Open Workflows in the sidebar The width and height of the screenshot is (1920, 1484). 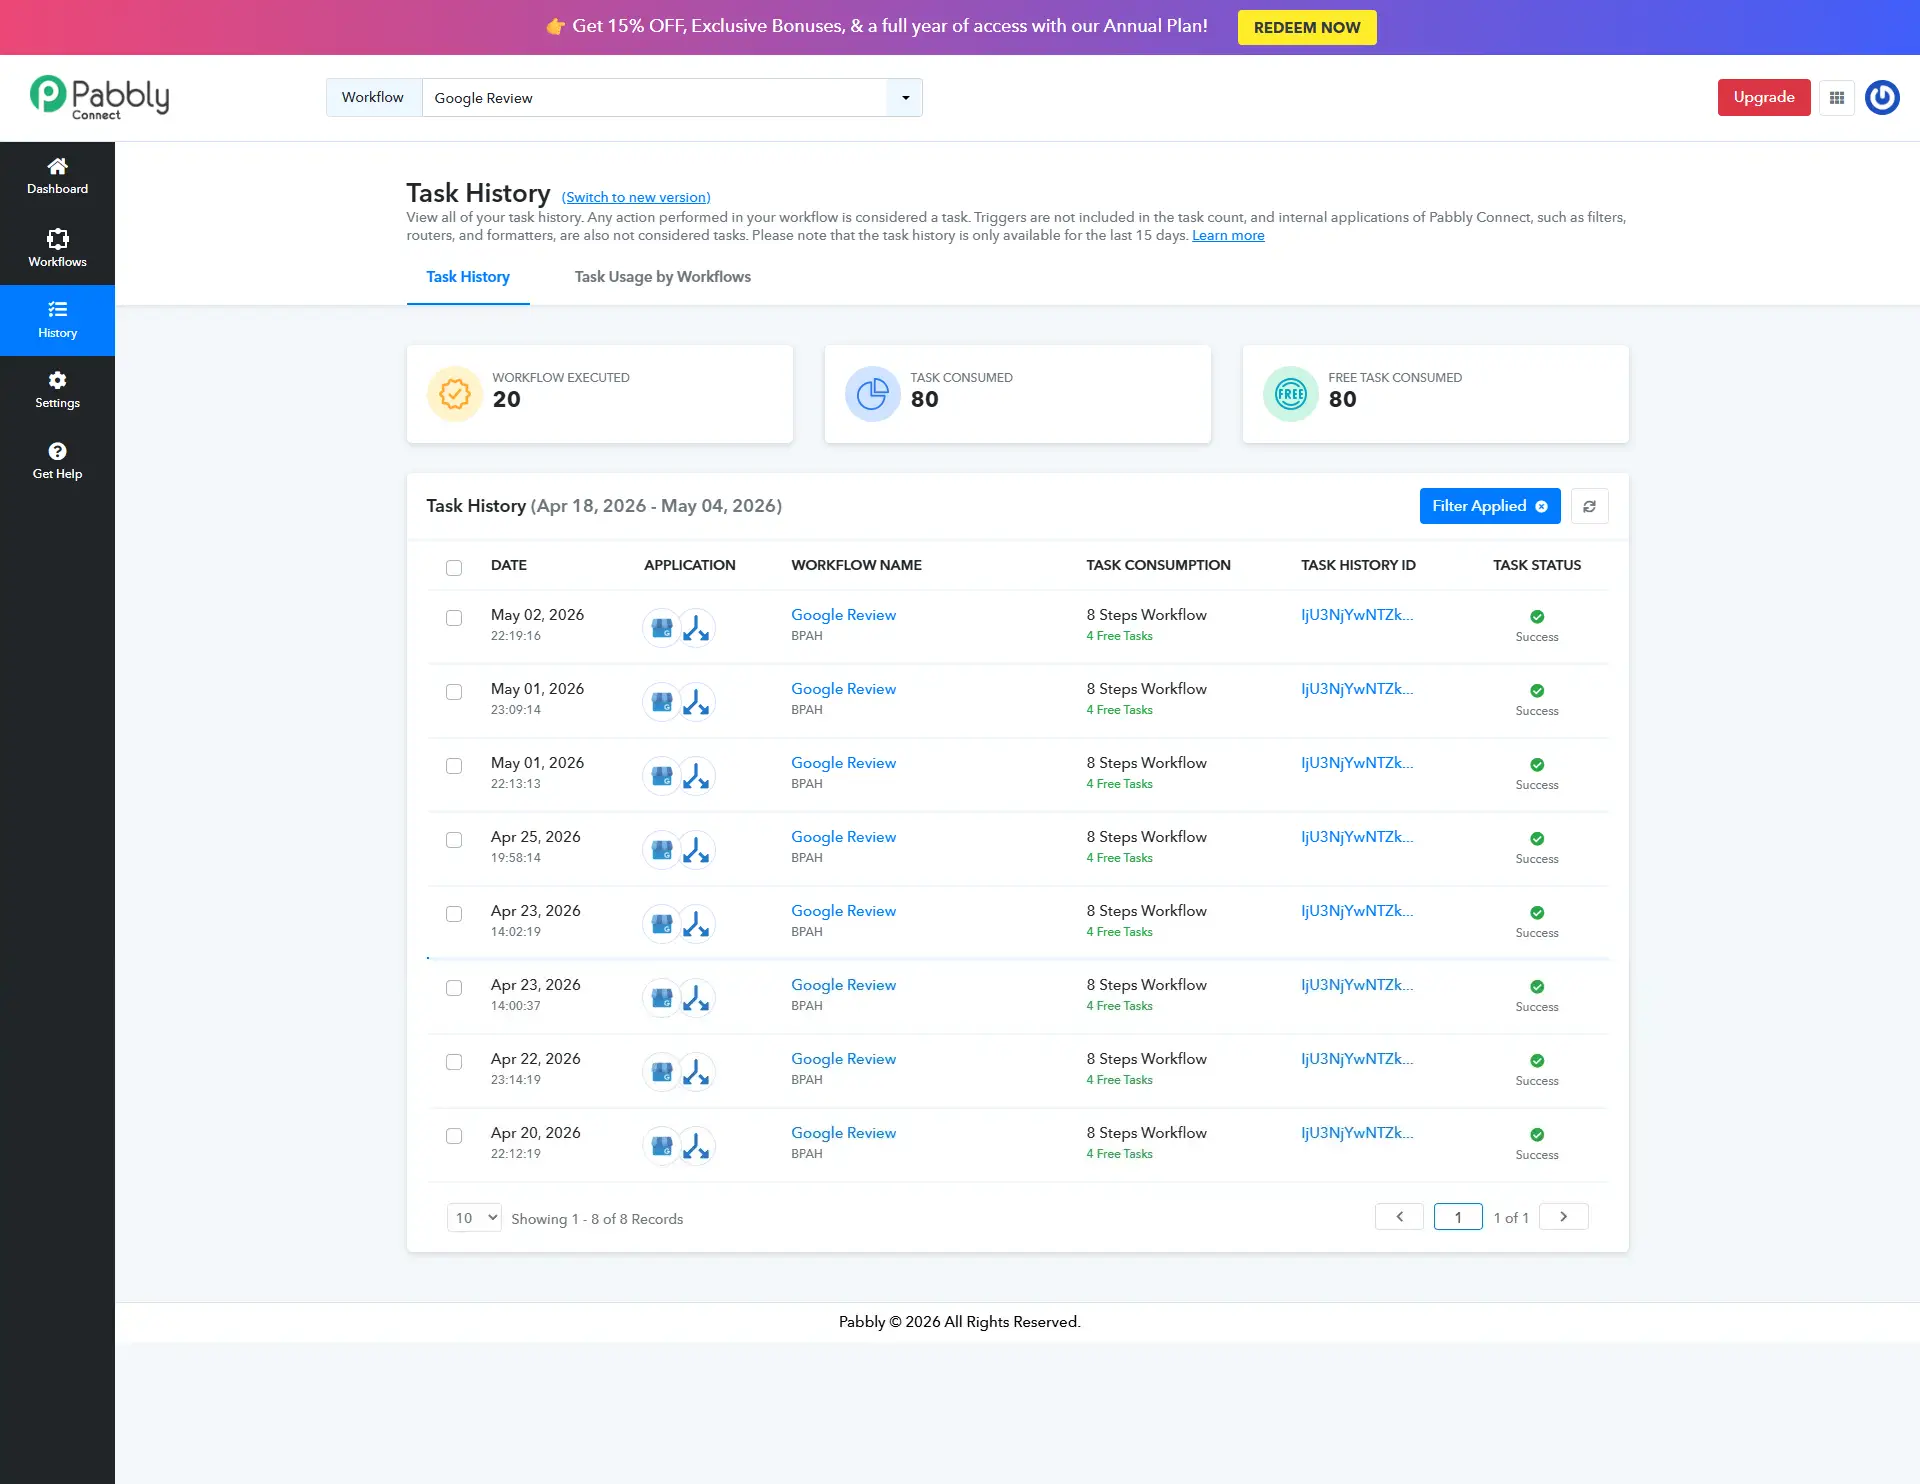tap(57, 248)
